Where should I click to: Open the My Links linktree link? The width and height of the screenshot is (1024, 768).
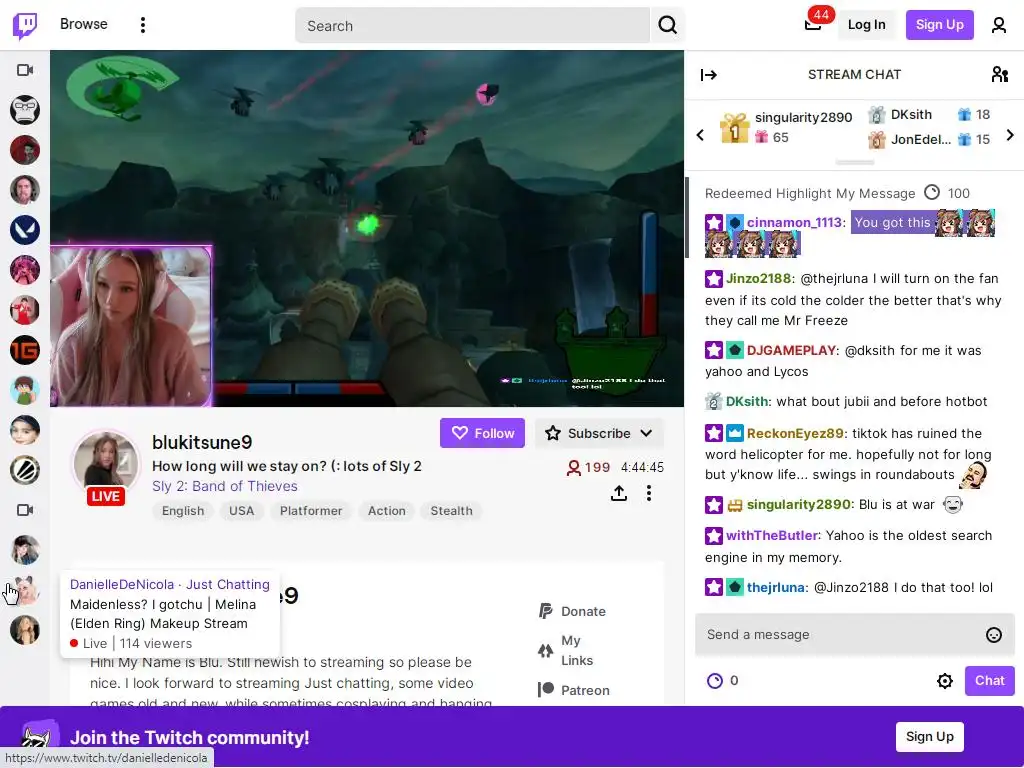566,651
